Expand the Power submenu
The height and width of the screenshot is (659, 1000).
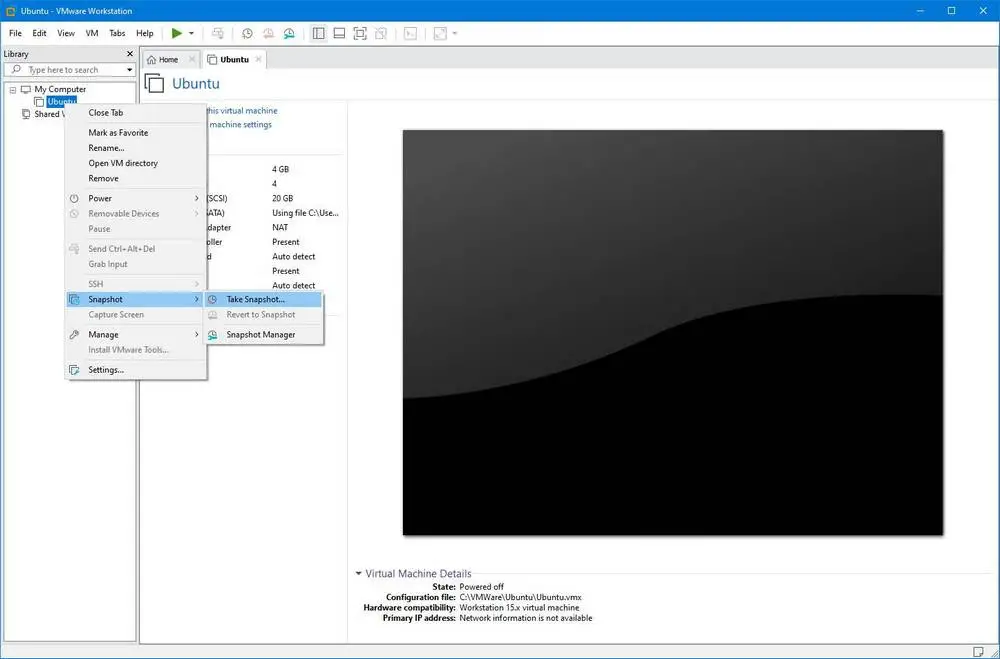point(136,198)
